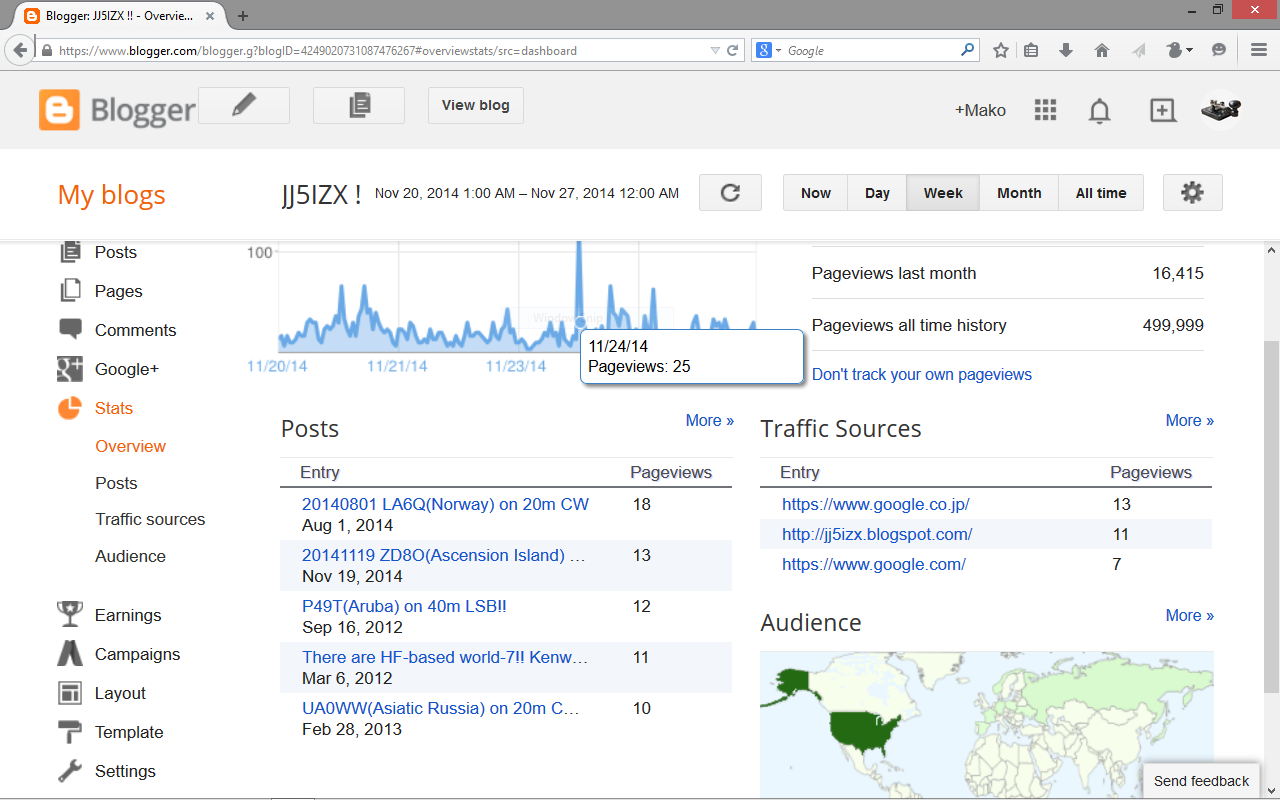Select the Blogger JJ5IZX browser tab
The width and height of the screenshot is (1280, 800).
tap(119, 16)
